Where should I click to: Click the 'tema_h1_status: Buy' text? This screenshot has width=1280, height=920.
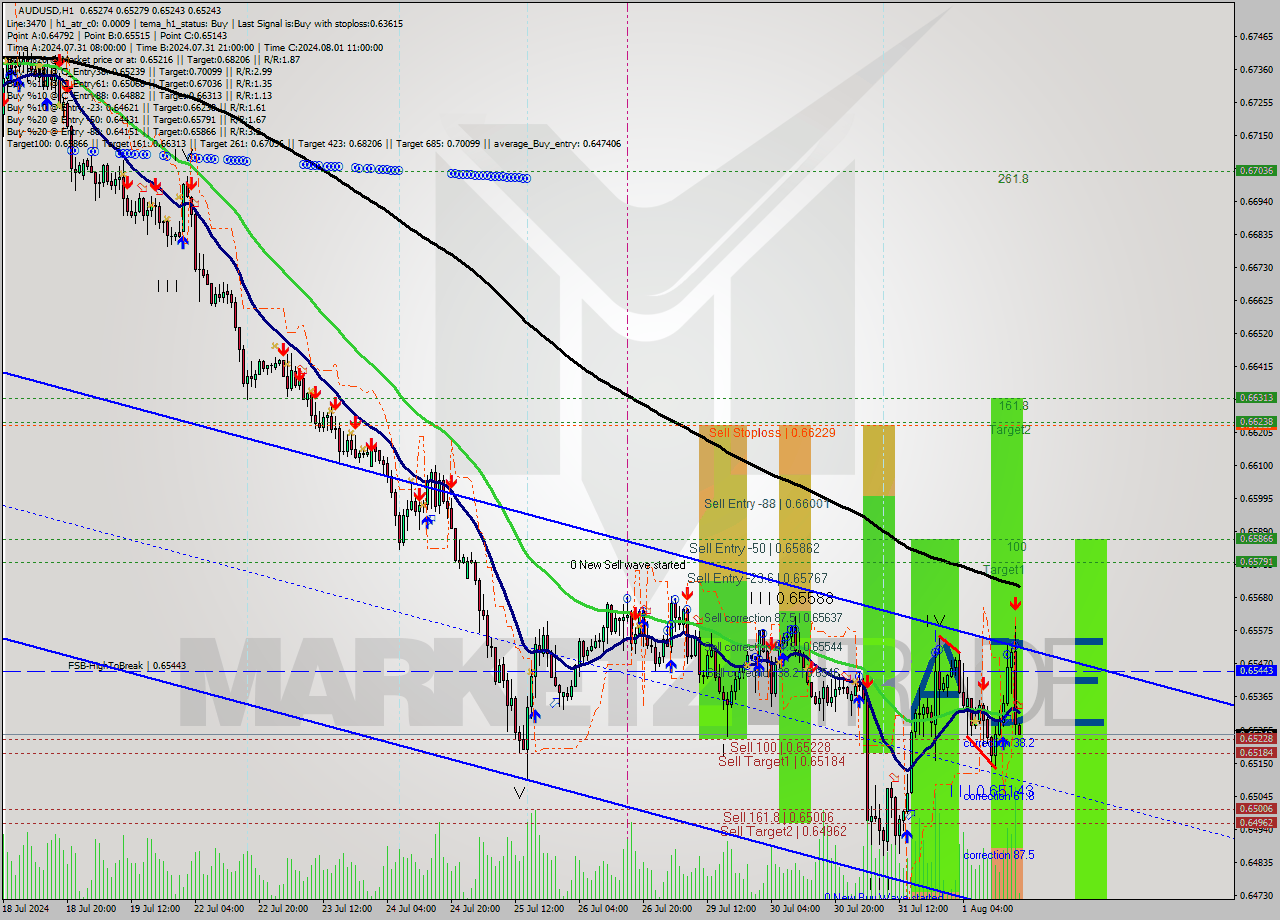pyautogui.click(x=182, y=22)
